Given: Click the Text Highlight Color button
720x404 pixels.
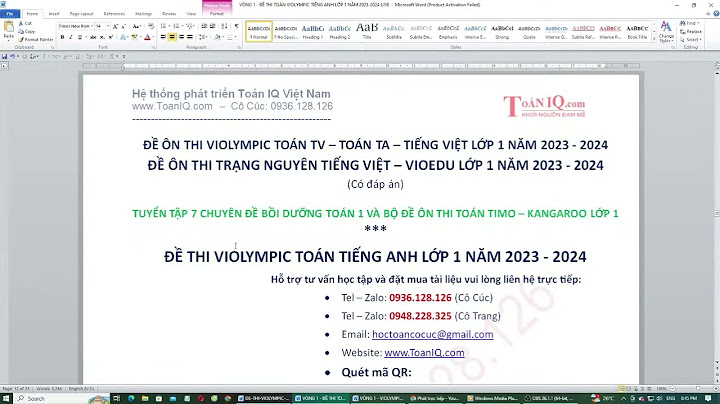Looking at the screenshot, I should (135, 37).
